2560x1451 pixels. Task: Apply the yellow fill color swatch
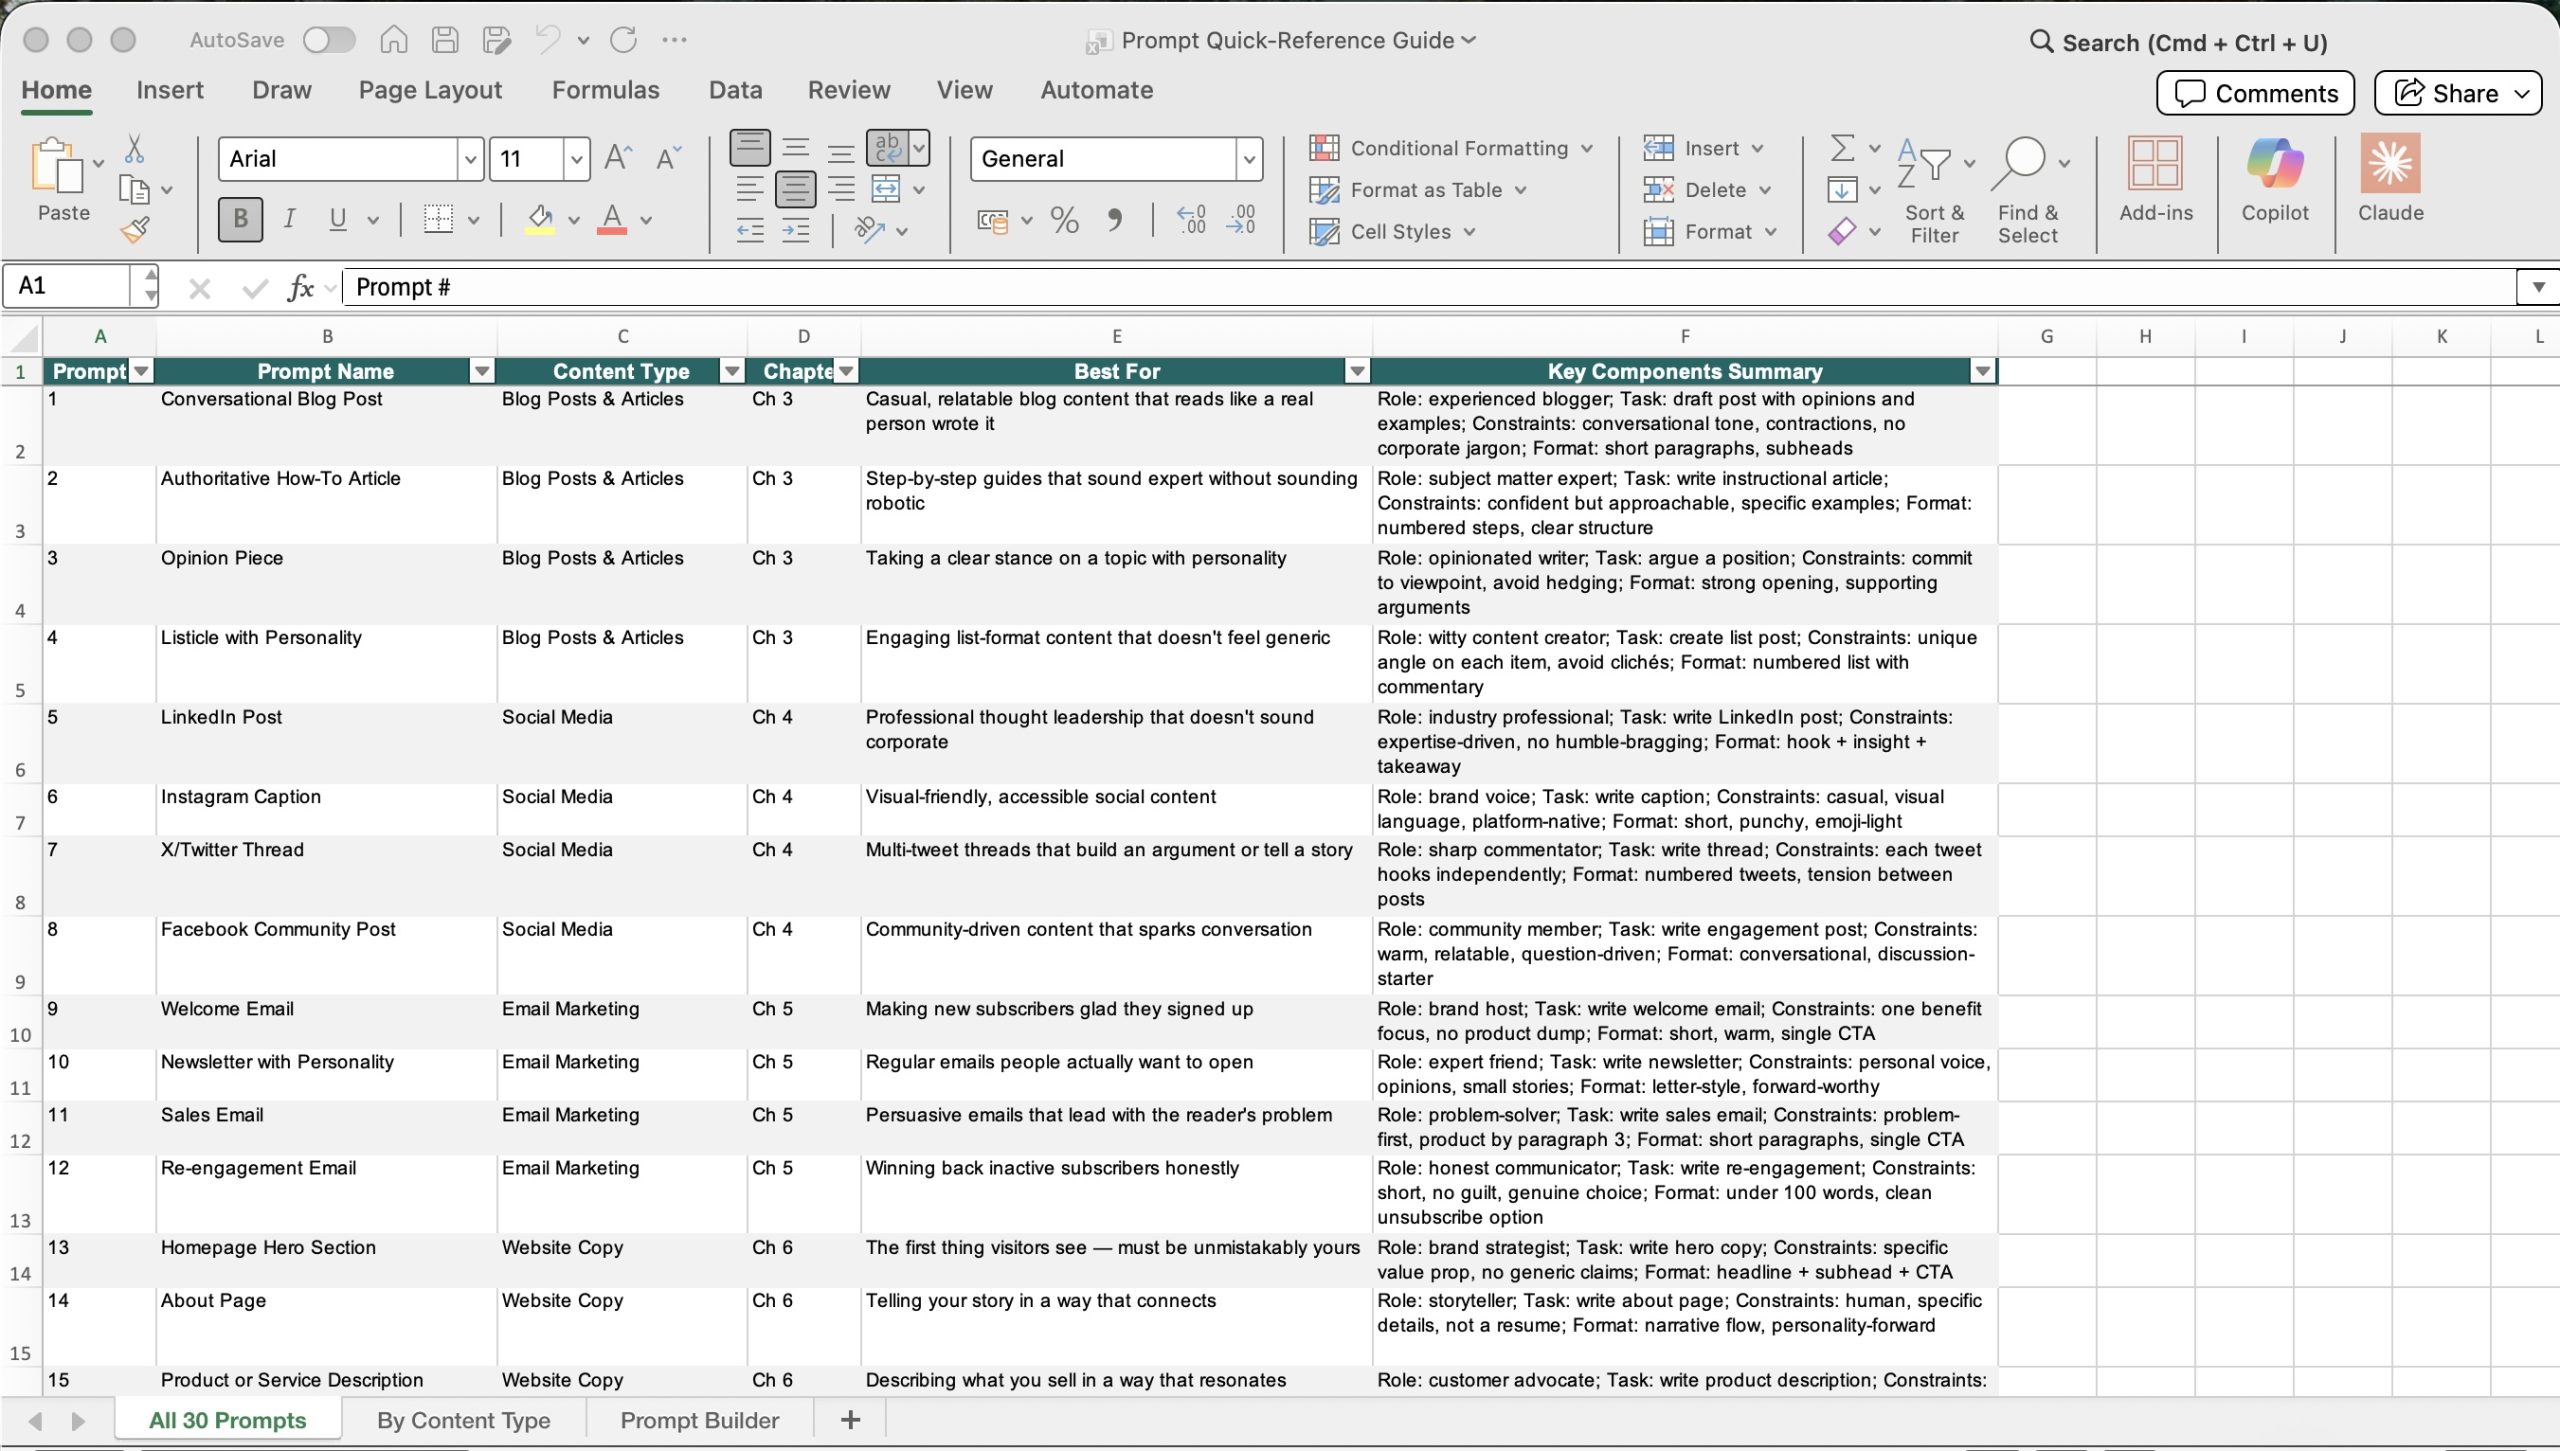coord(540,220)
